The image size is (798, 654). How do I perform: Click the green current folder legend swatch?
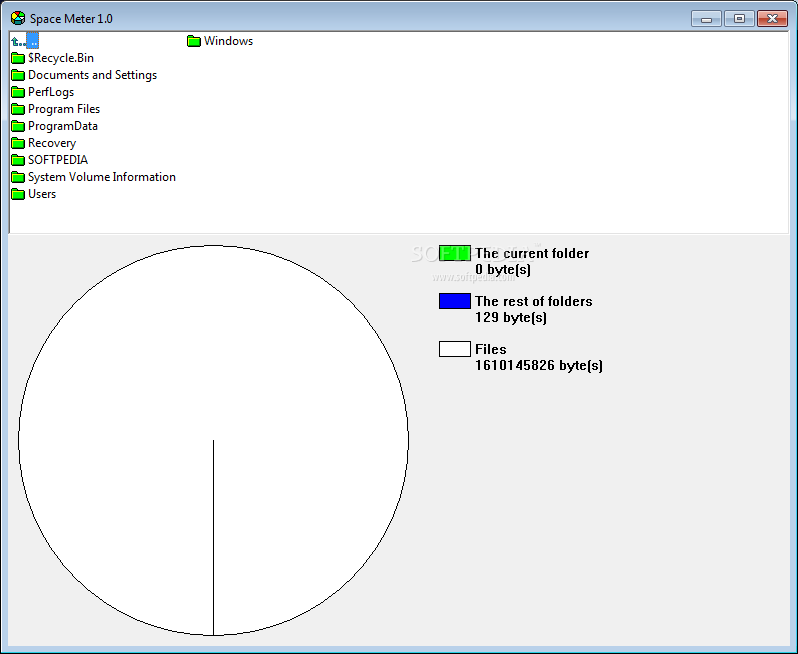[x=455, y=253]
